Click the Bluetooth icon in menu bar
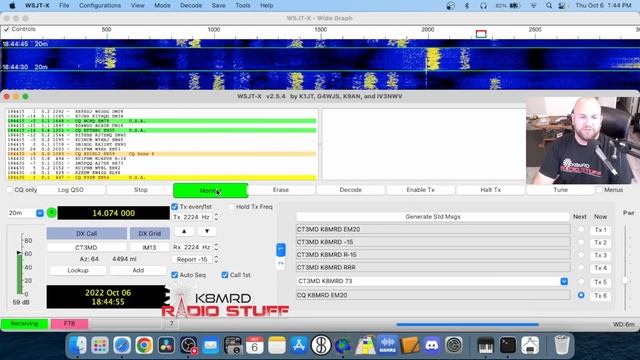 [x=467, y=5]
